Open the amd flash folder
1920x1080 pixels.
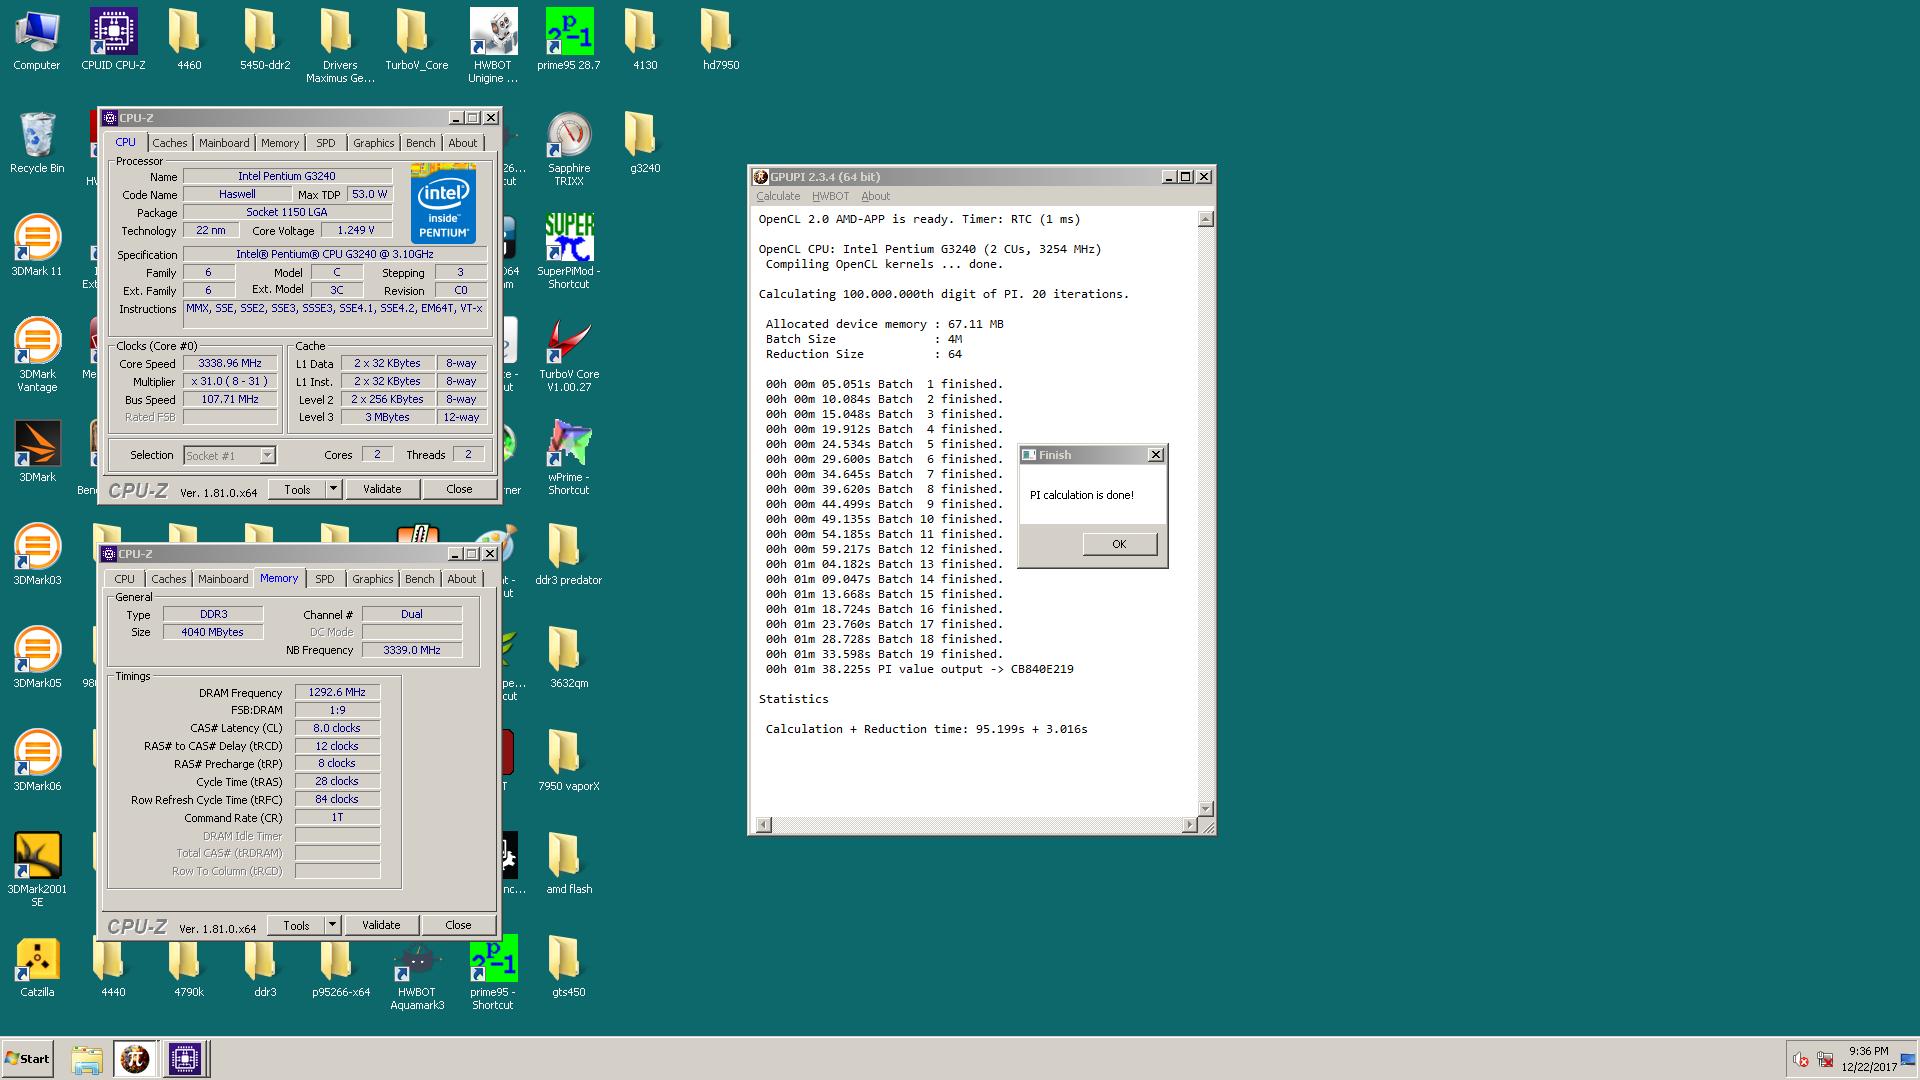tap(569, 864)
